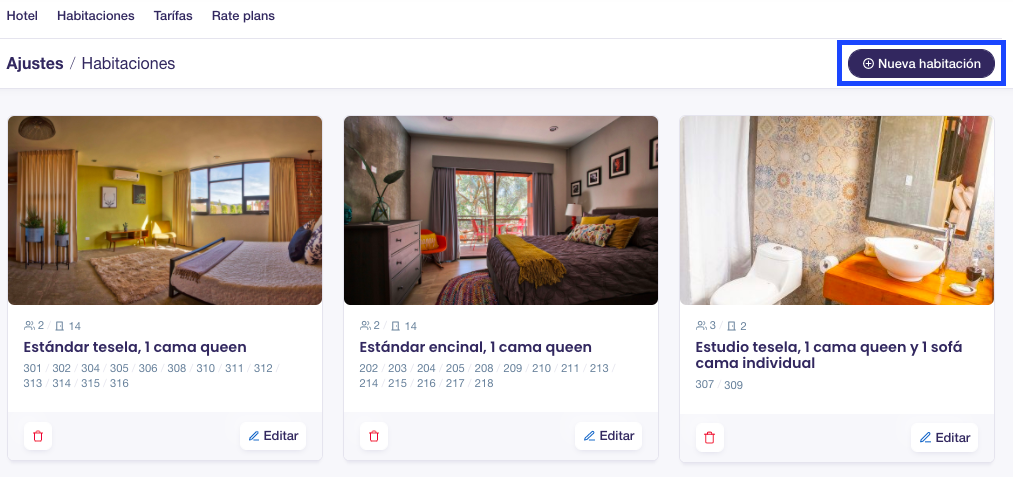Open the Estándar tesela bedroom photo
This screenshot has width=1013, height=477.
coord(165,210)
